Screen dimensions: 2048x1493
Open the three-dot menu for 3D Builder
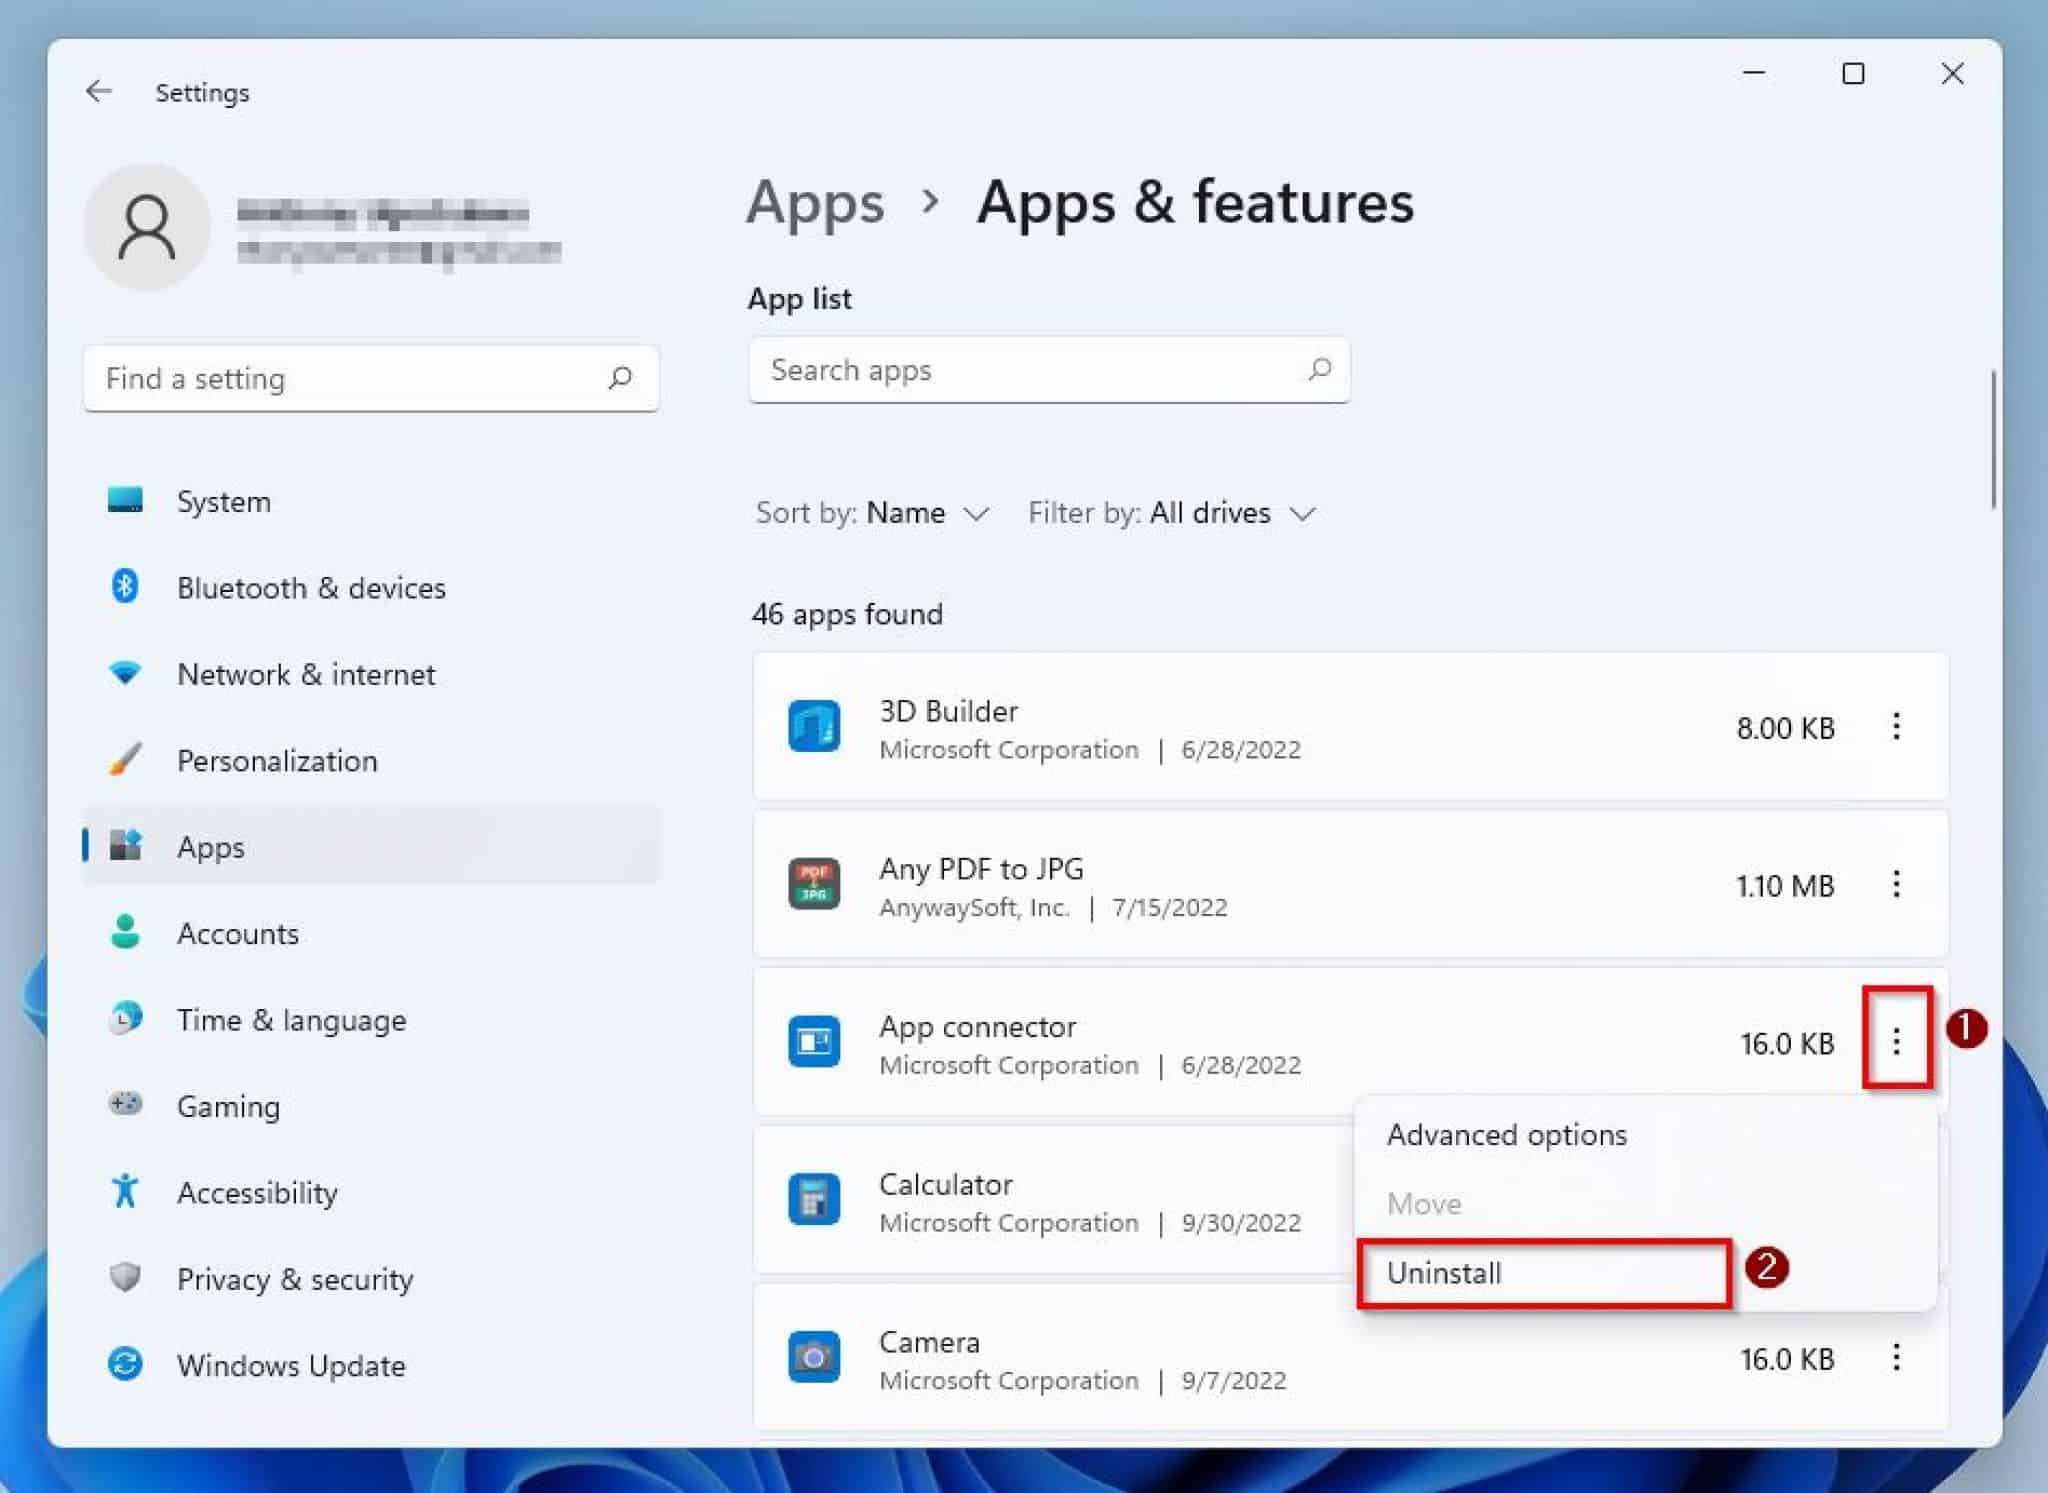1896,728
